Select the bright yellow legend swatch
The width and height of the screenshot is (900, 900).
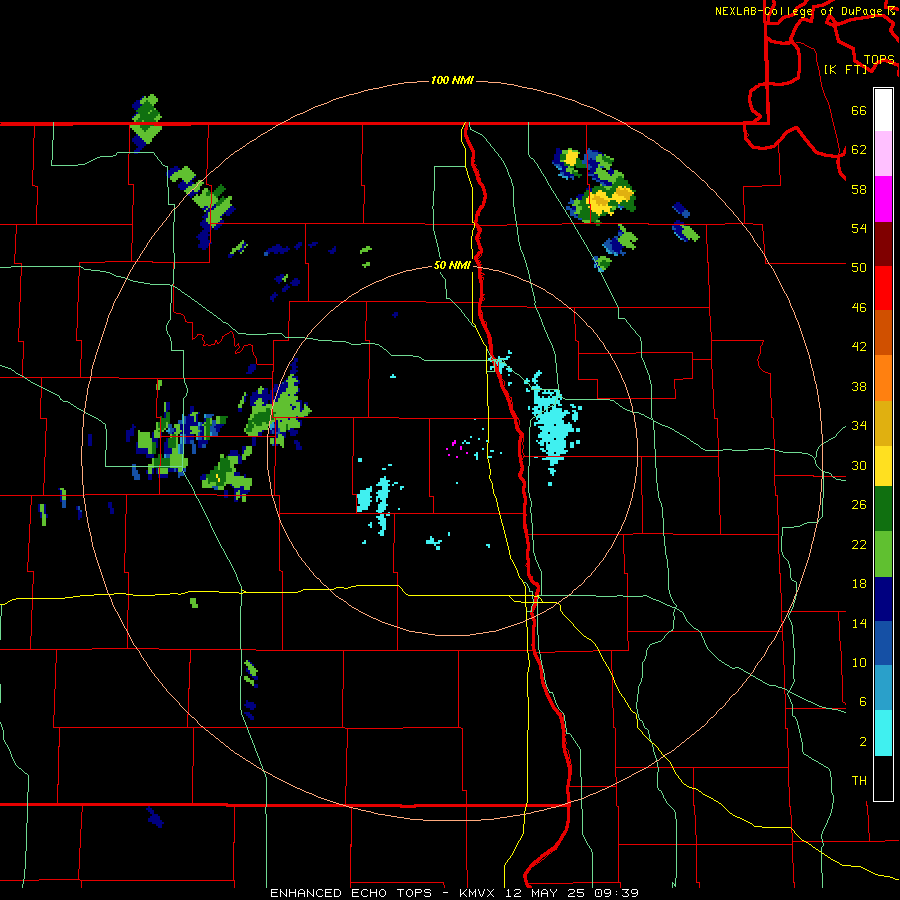(883, 466)
